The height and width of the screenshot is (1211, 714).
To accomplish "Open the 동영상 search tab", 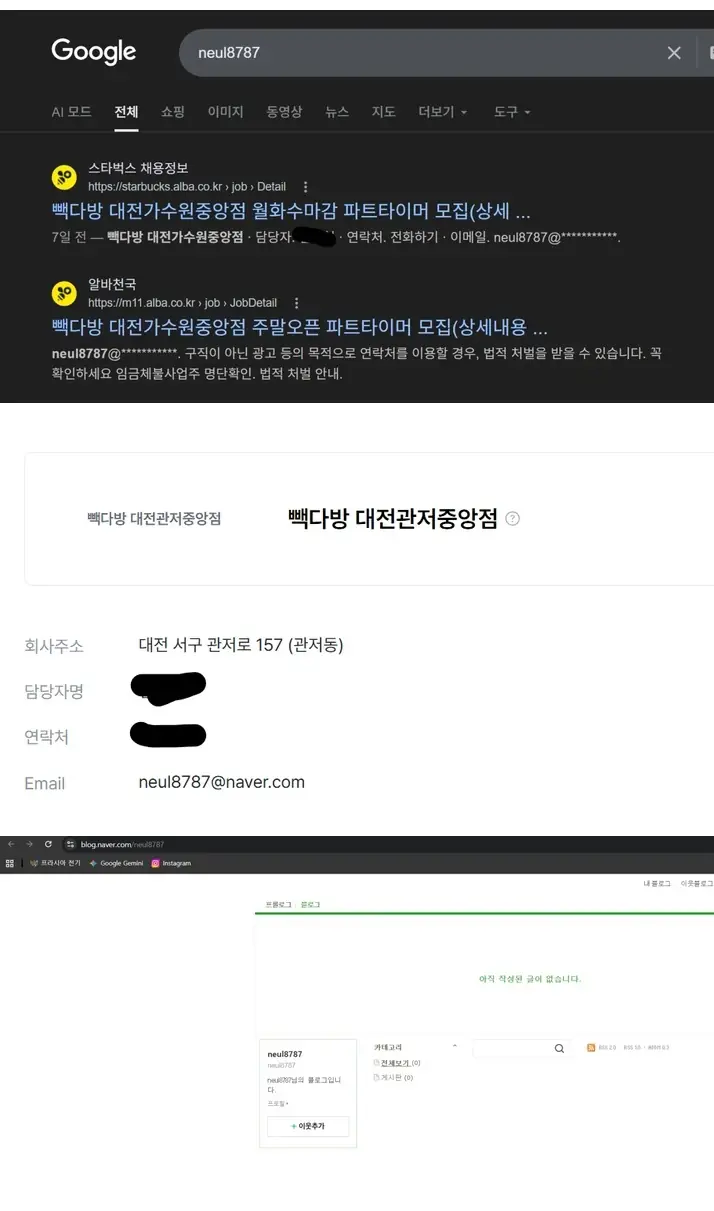I will (x=284, y=112).
